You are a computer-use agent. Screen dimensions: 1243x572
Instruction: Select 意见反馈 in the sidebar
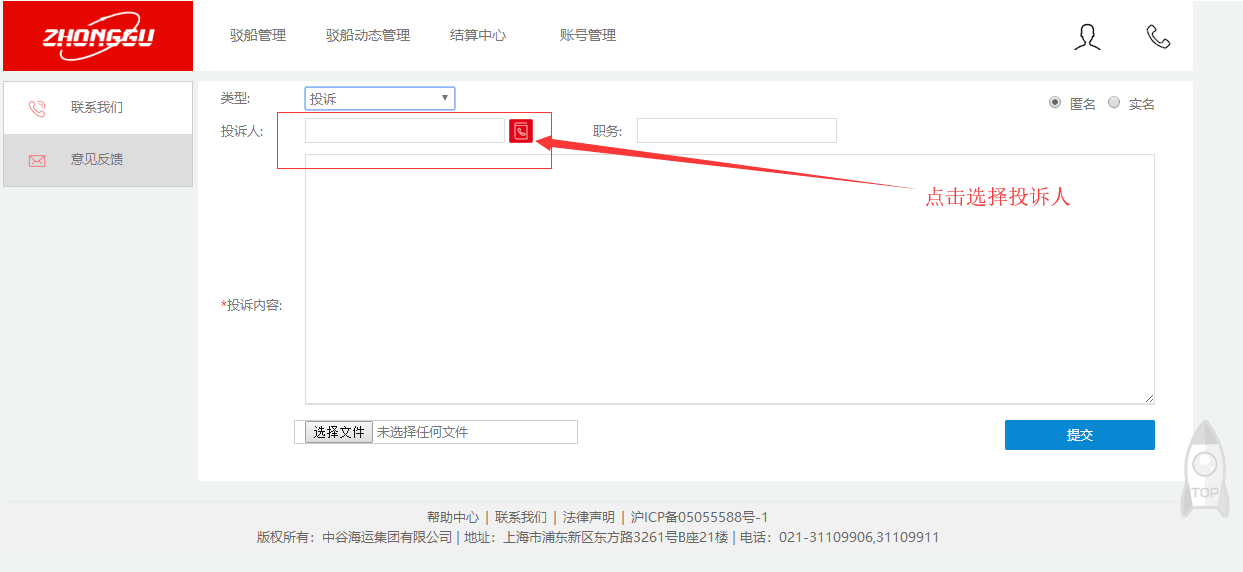98,160
